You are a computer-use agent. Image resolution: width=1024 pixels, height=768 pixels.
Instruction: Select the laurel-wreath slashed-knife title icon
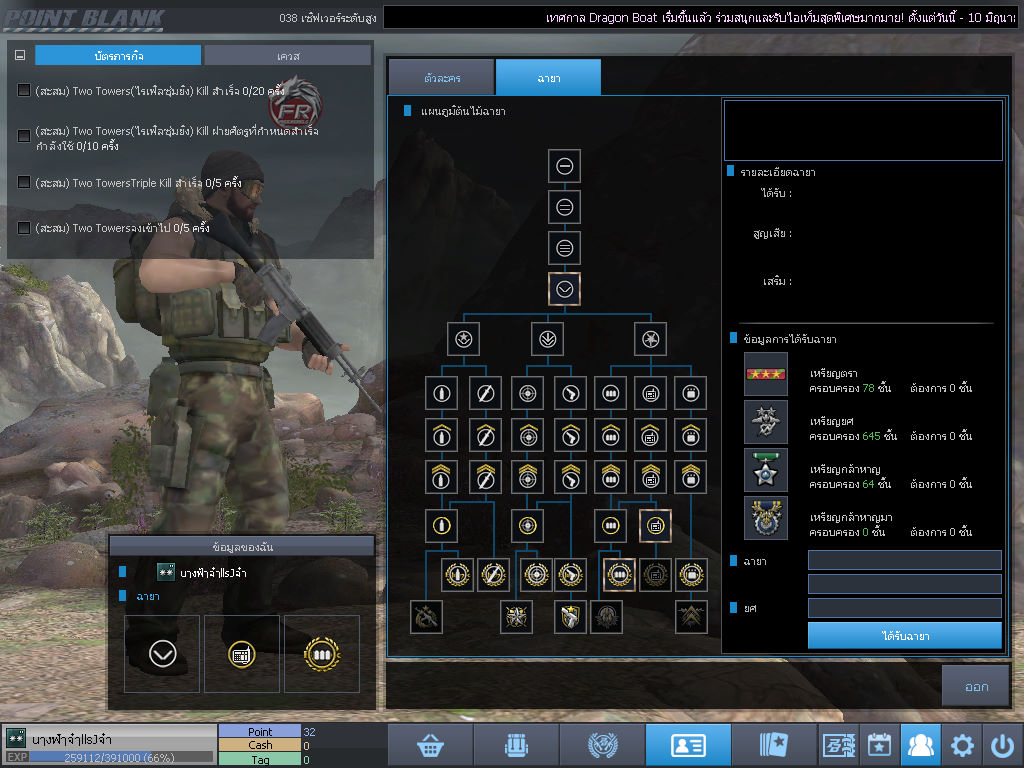493,575
